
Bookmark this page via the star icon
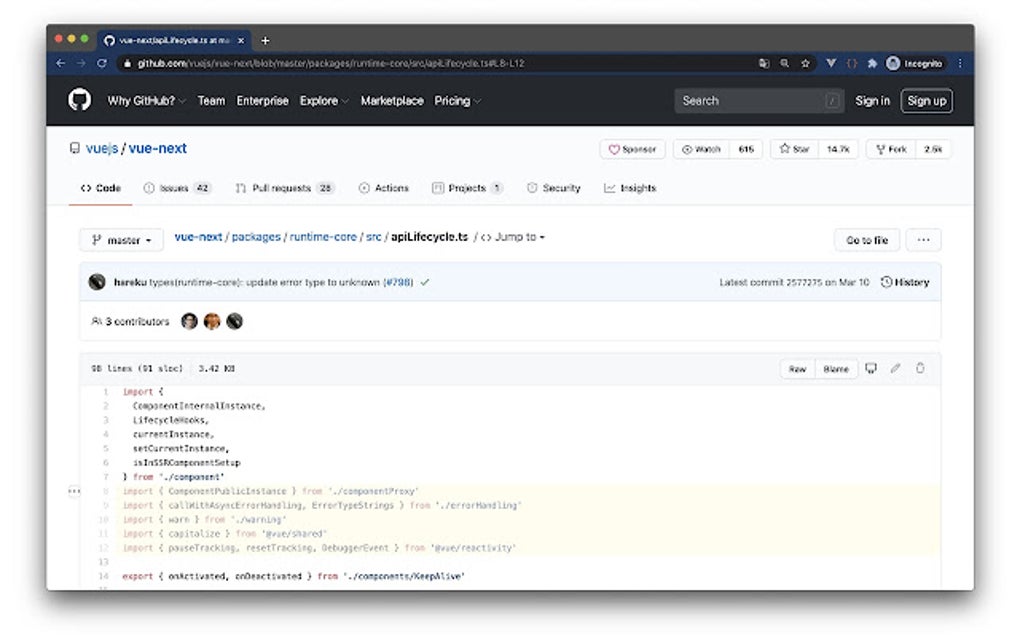pyautogui.click(x=805, y=62)
